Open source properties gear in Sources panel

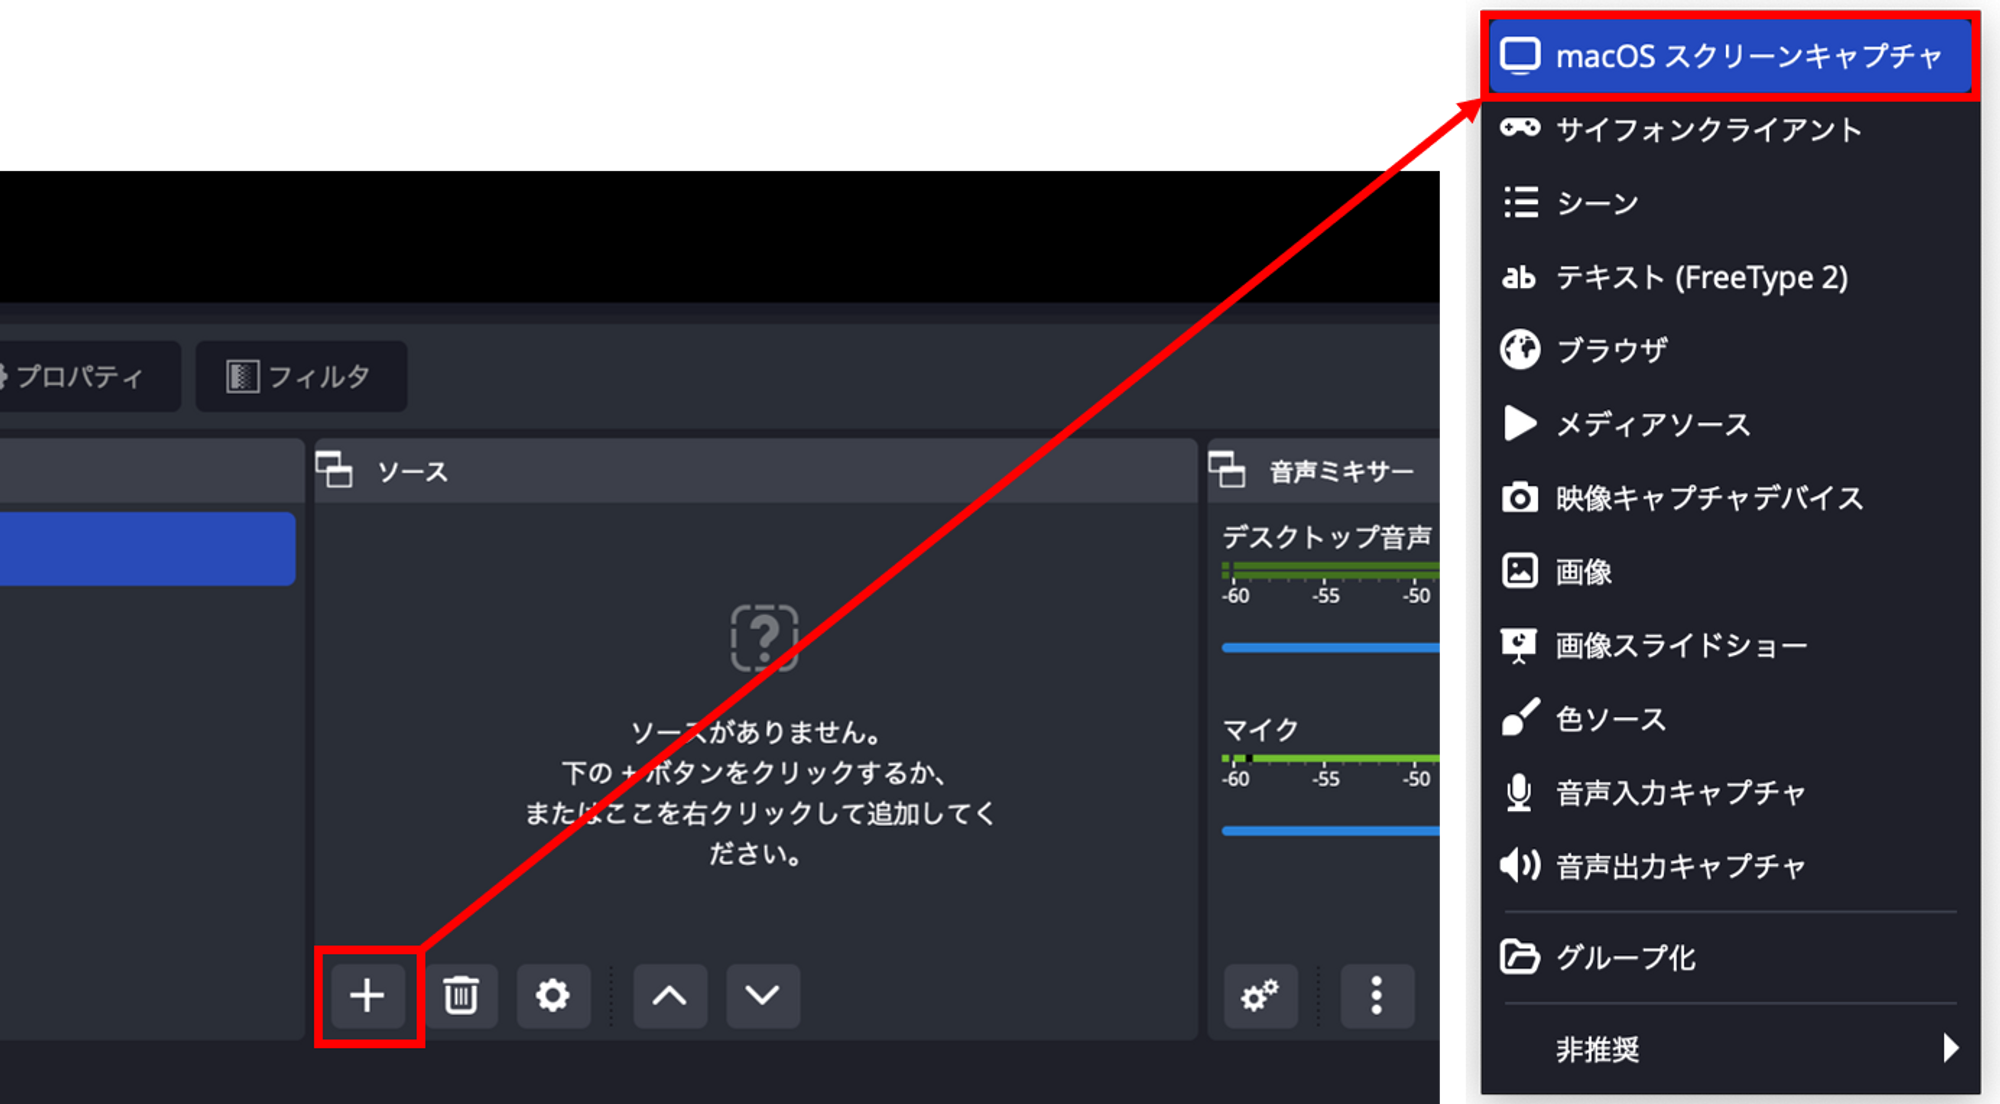[x=553, y=995]
